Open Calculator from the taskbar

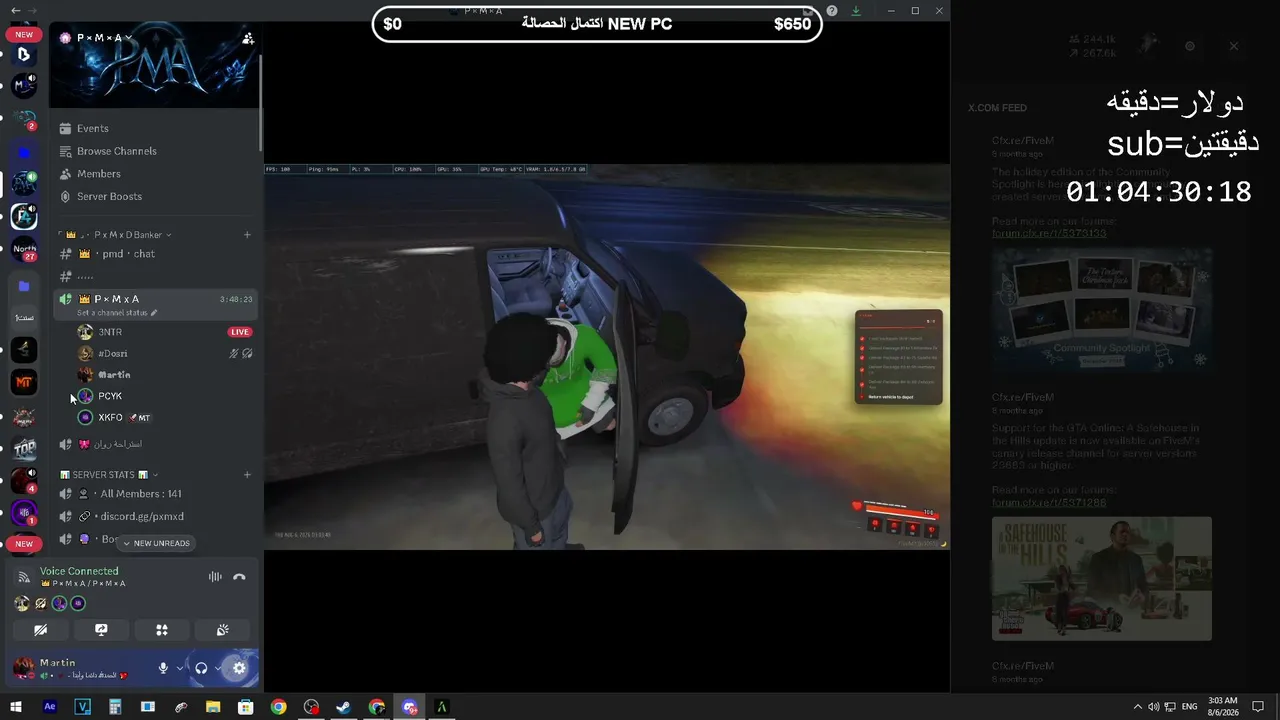(115, 707)
